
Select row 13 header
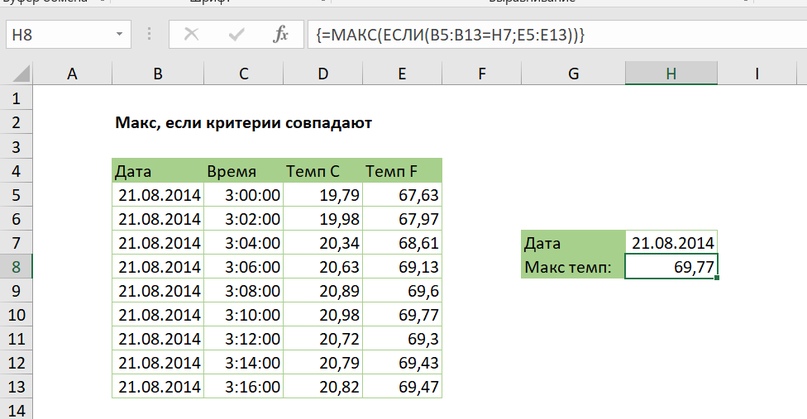(x=16, y=387)
